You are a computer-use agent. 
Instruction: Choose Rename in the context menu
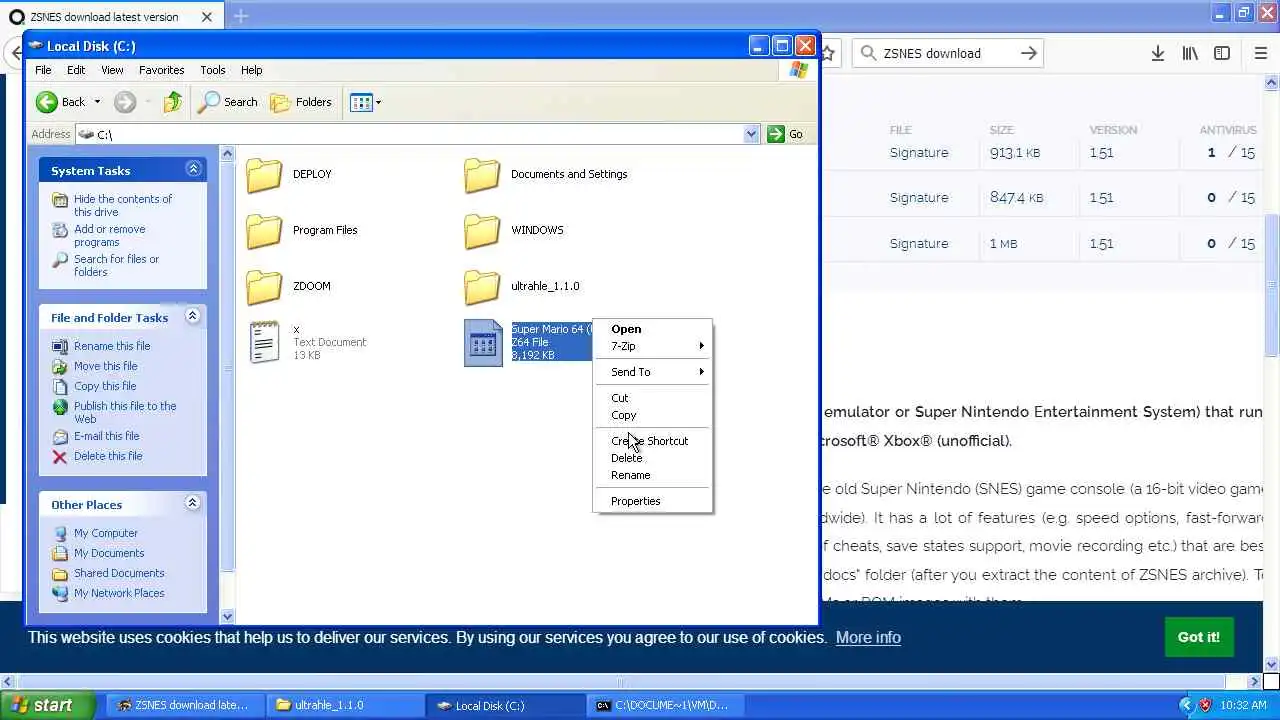[653, 475]
